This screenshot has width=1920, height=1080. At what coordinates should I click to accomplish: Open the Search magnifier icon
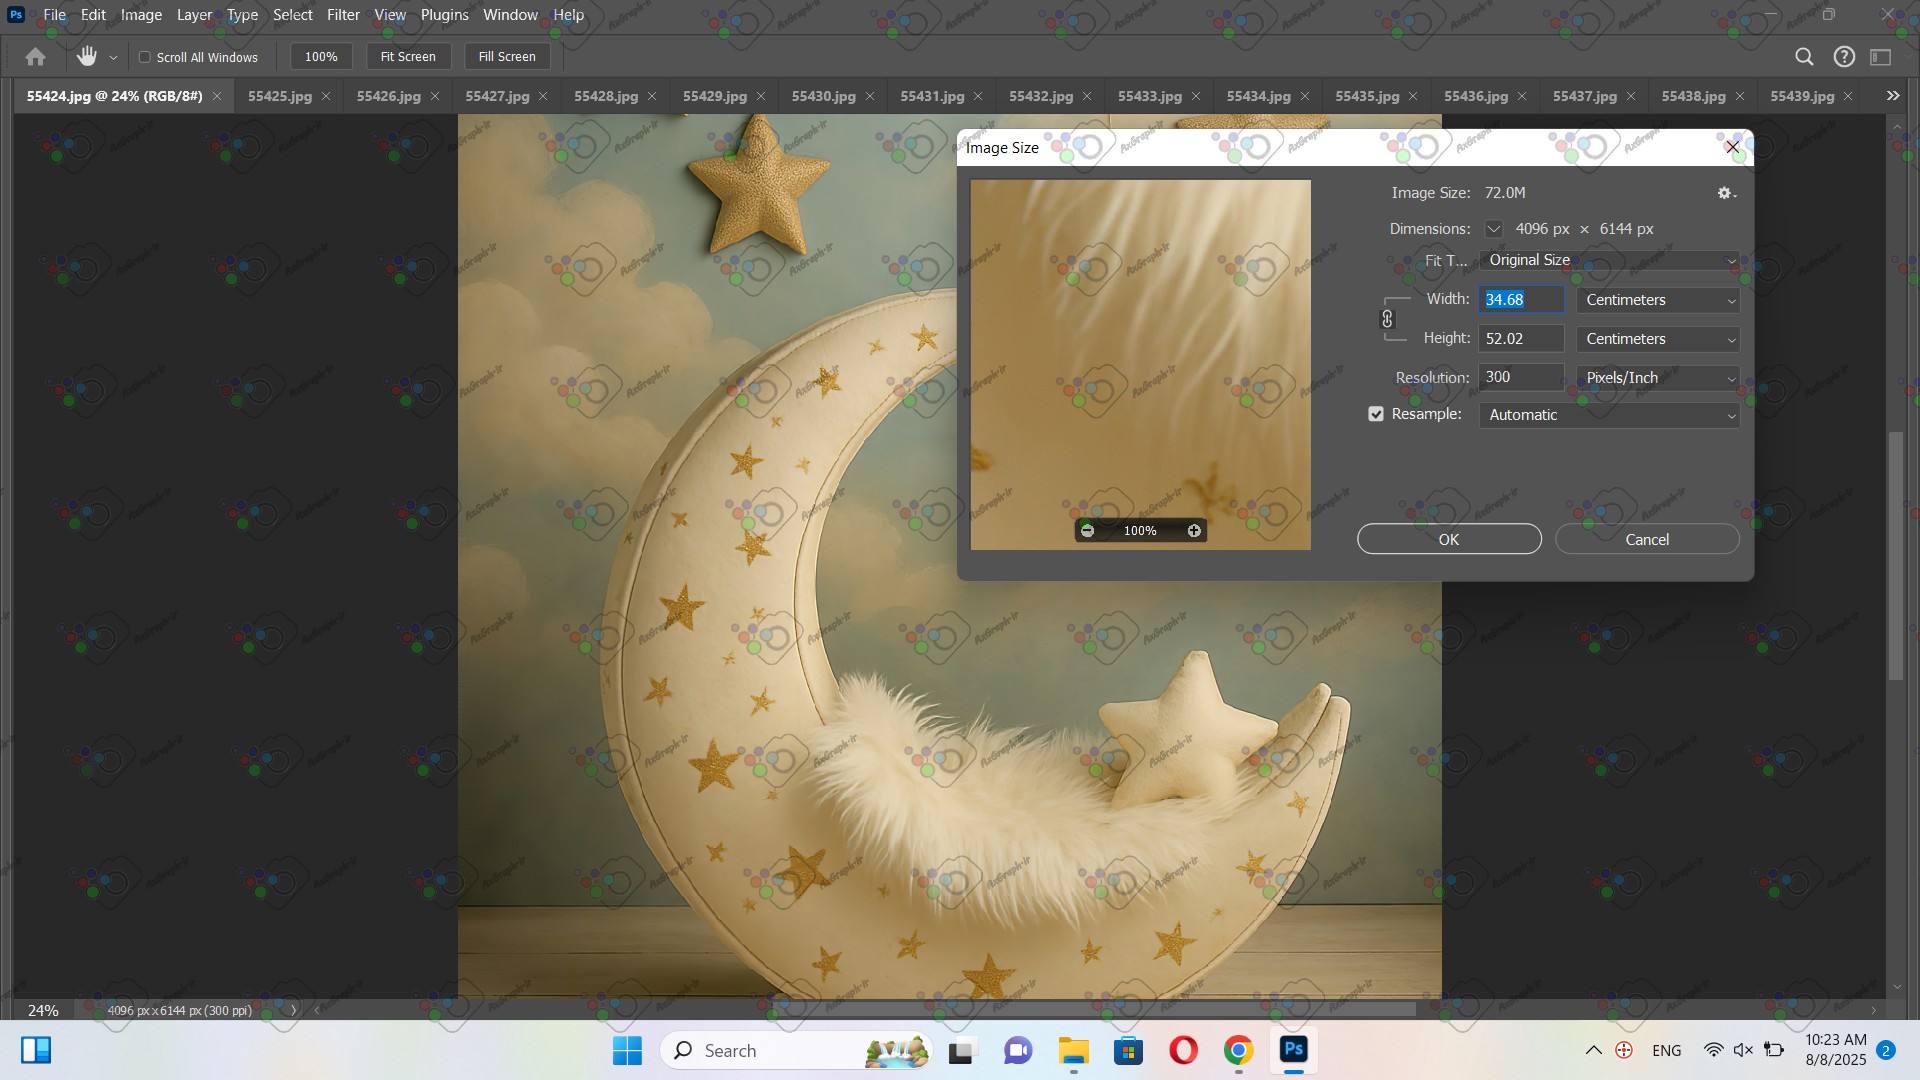pos(1804,57)
